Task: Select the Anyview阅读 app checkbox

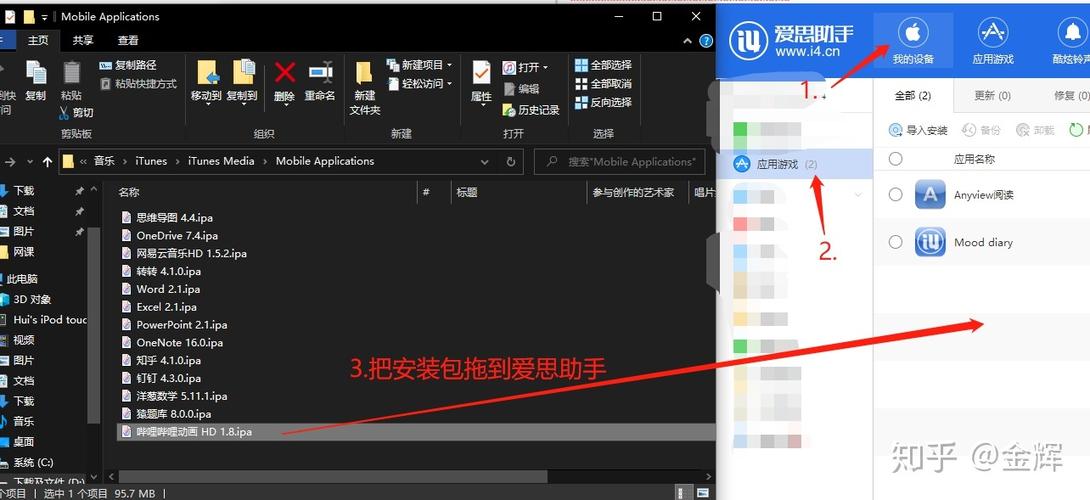Action: 895,195
